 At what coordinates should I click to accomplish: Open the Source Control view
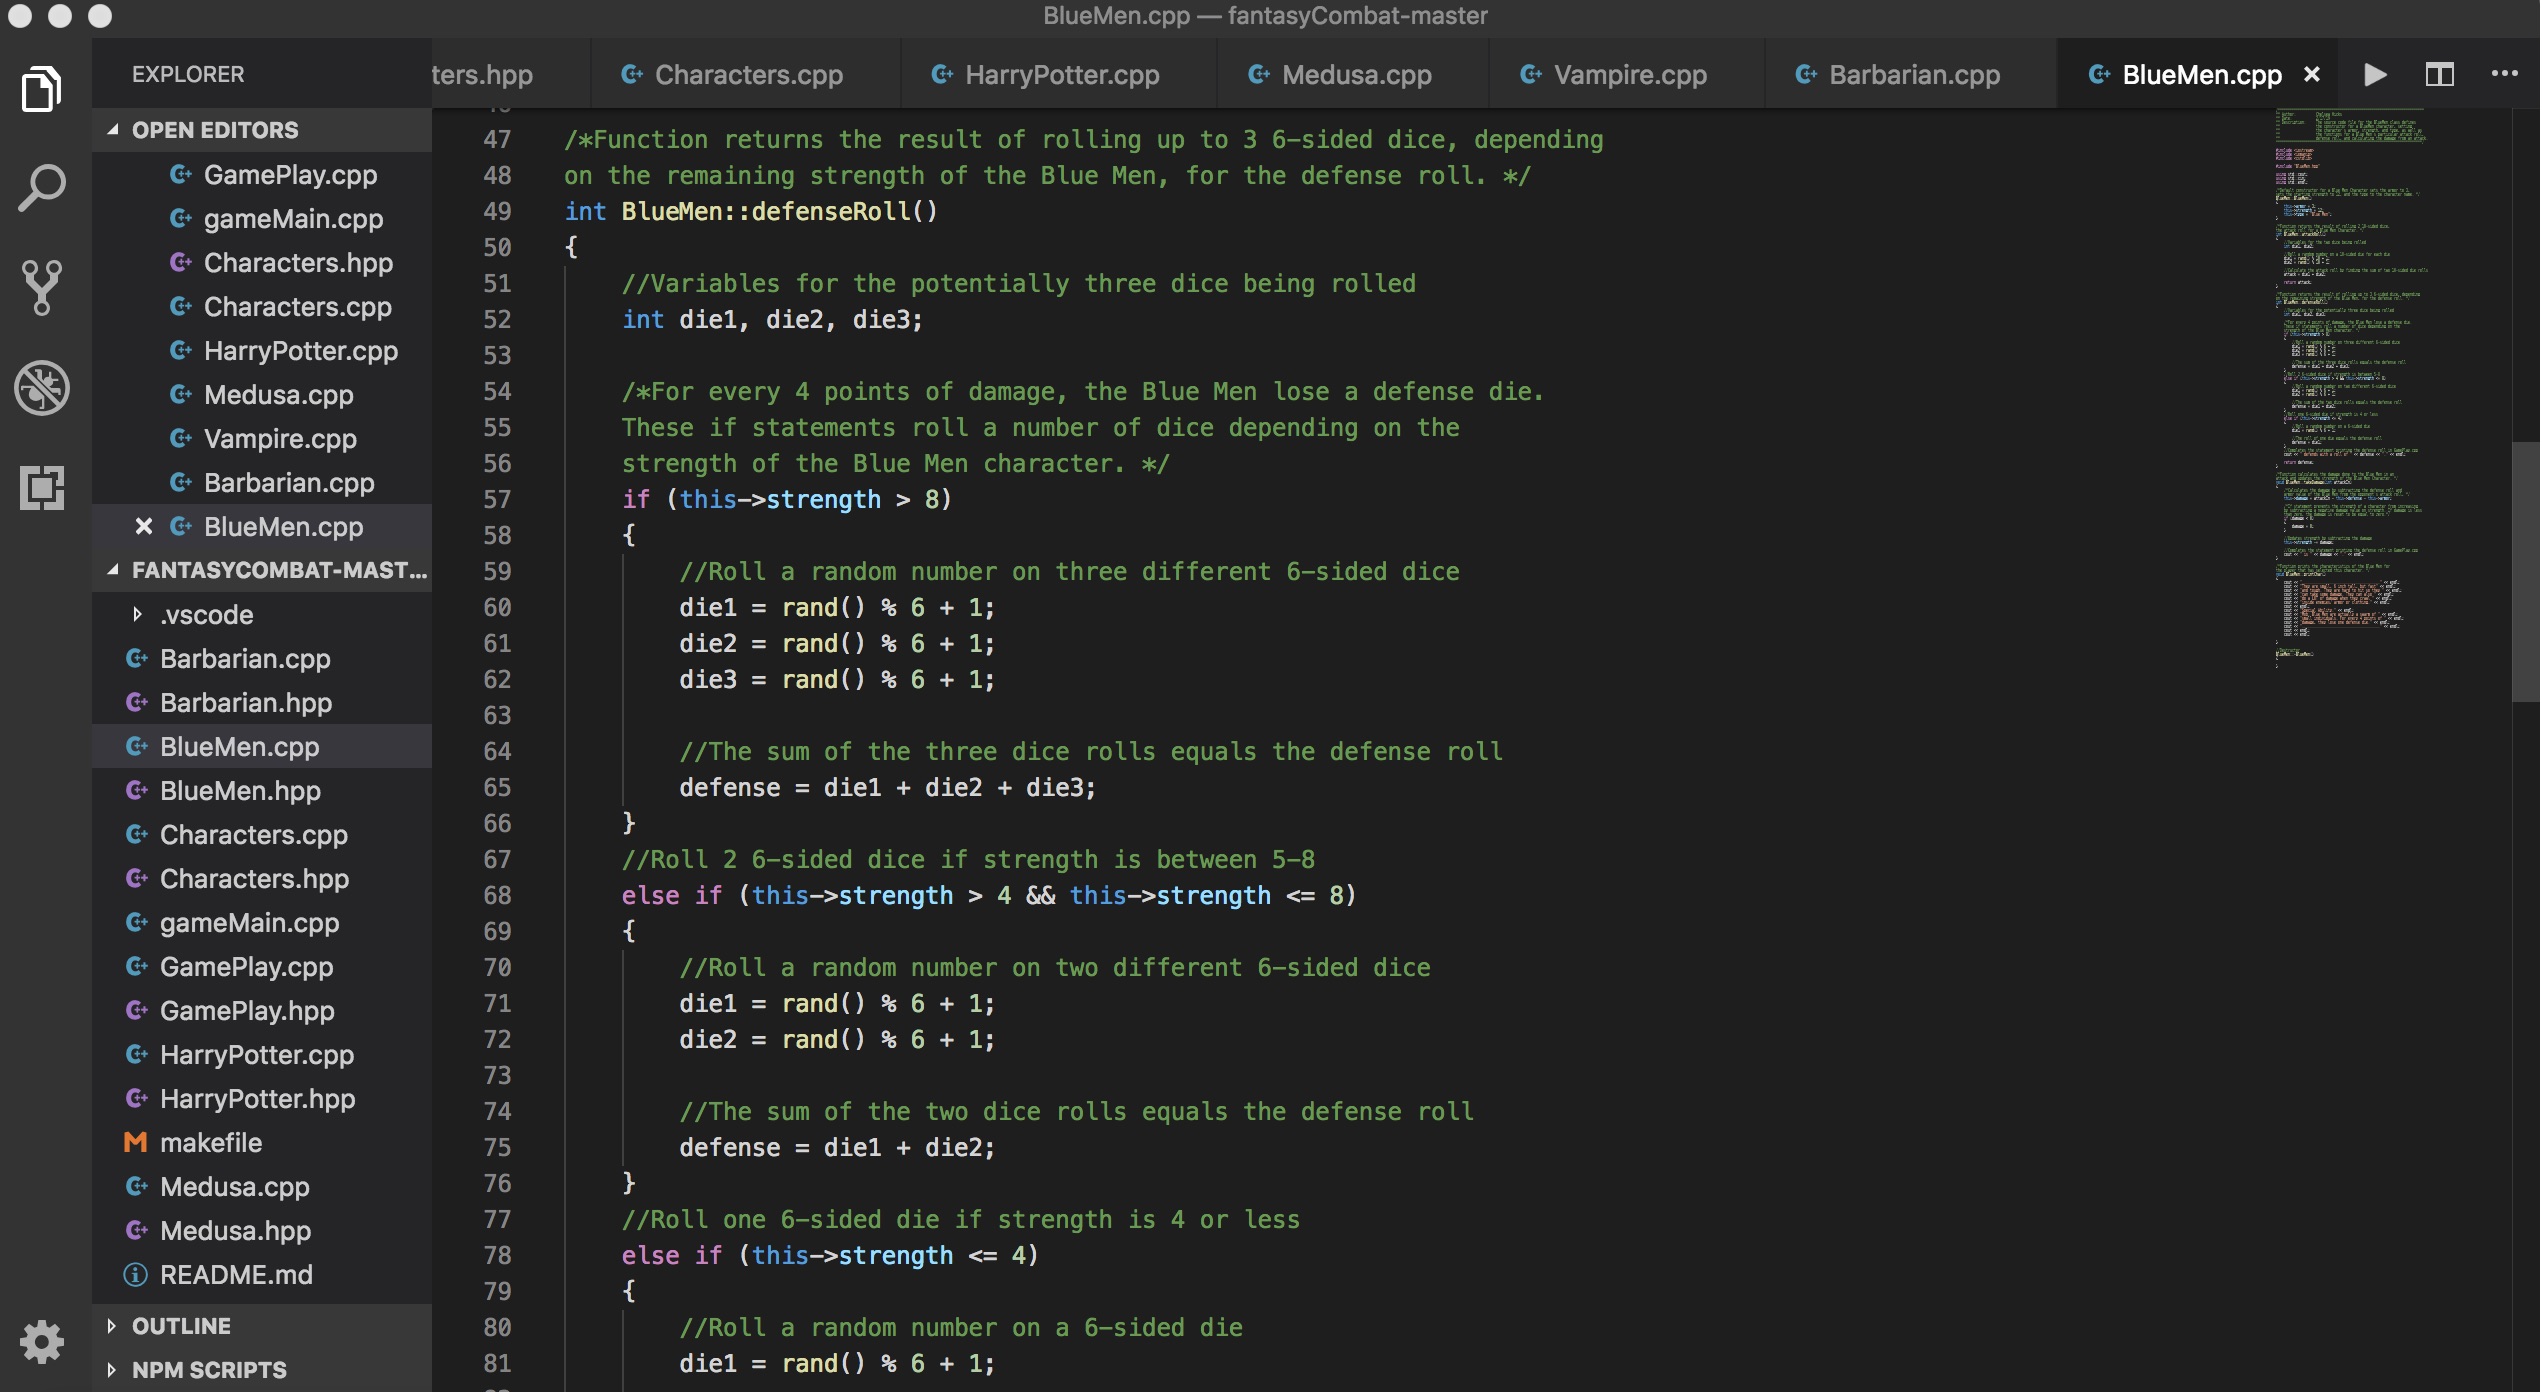41,287
